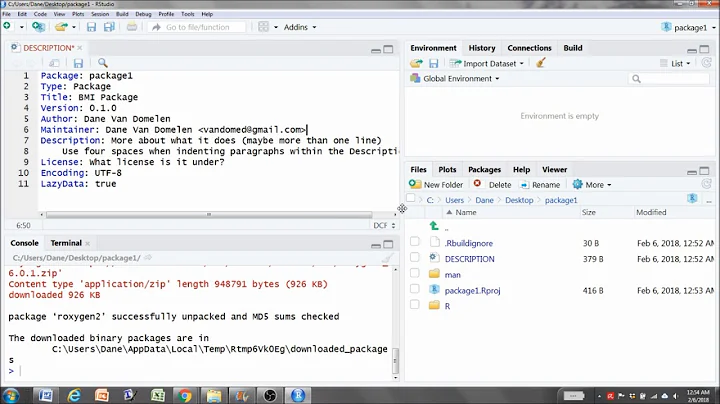The image size is (720, 404).
Task: Refresh the Environment pane
Action: pyautogui.click(x=706, y=63)
